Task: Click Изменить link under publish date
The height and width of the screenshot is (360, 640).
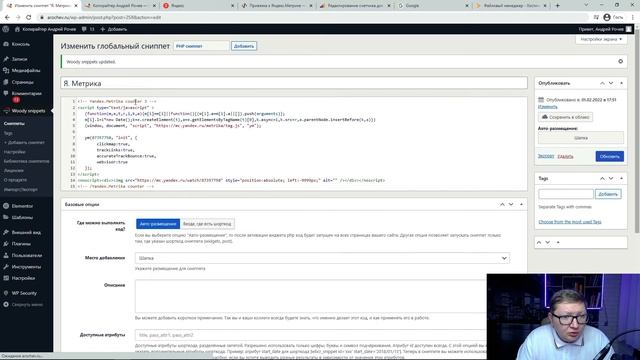Action: 547,107
